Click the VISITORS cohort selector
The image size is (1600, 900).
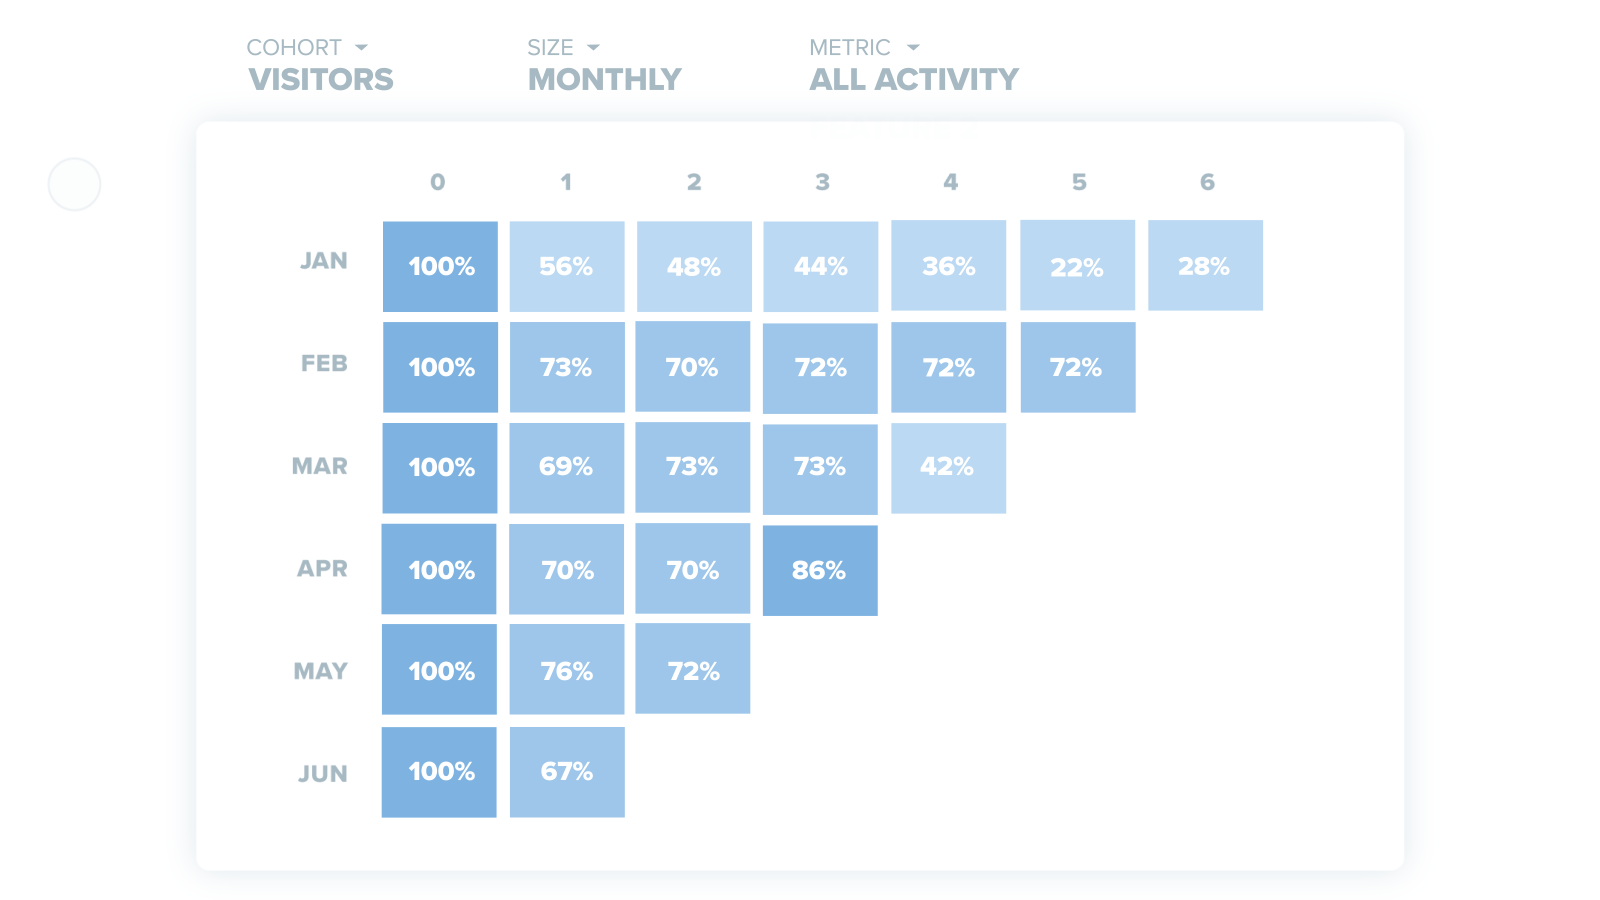pyautogui.click(x=320, y=78)
